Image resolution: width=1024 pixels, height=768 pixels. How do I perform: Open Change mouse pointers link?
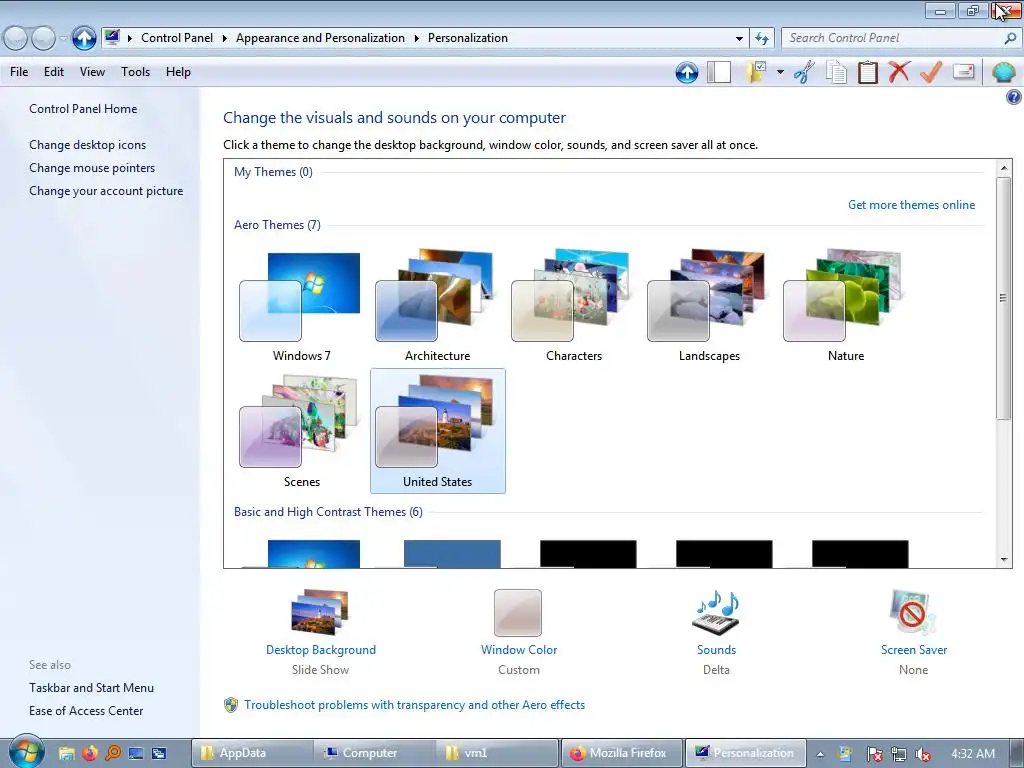(x=92, y=168)
